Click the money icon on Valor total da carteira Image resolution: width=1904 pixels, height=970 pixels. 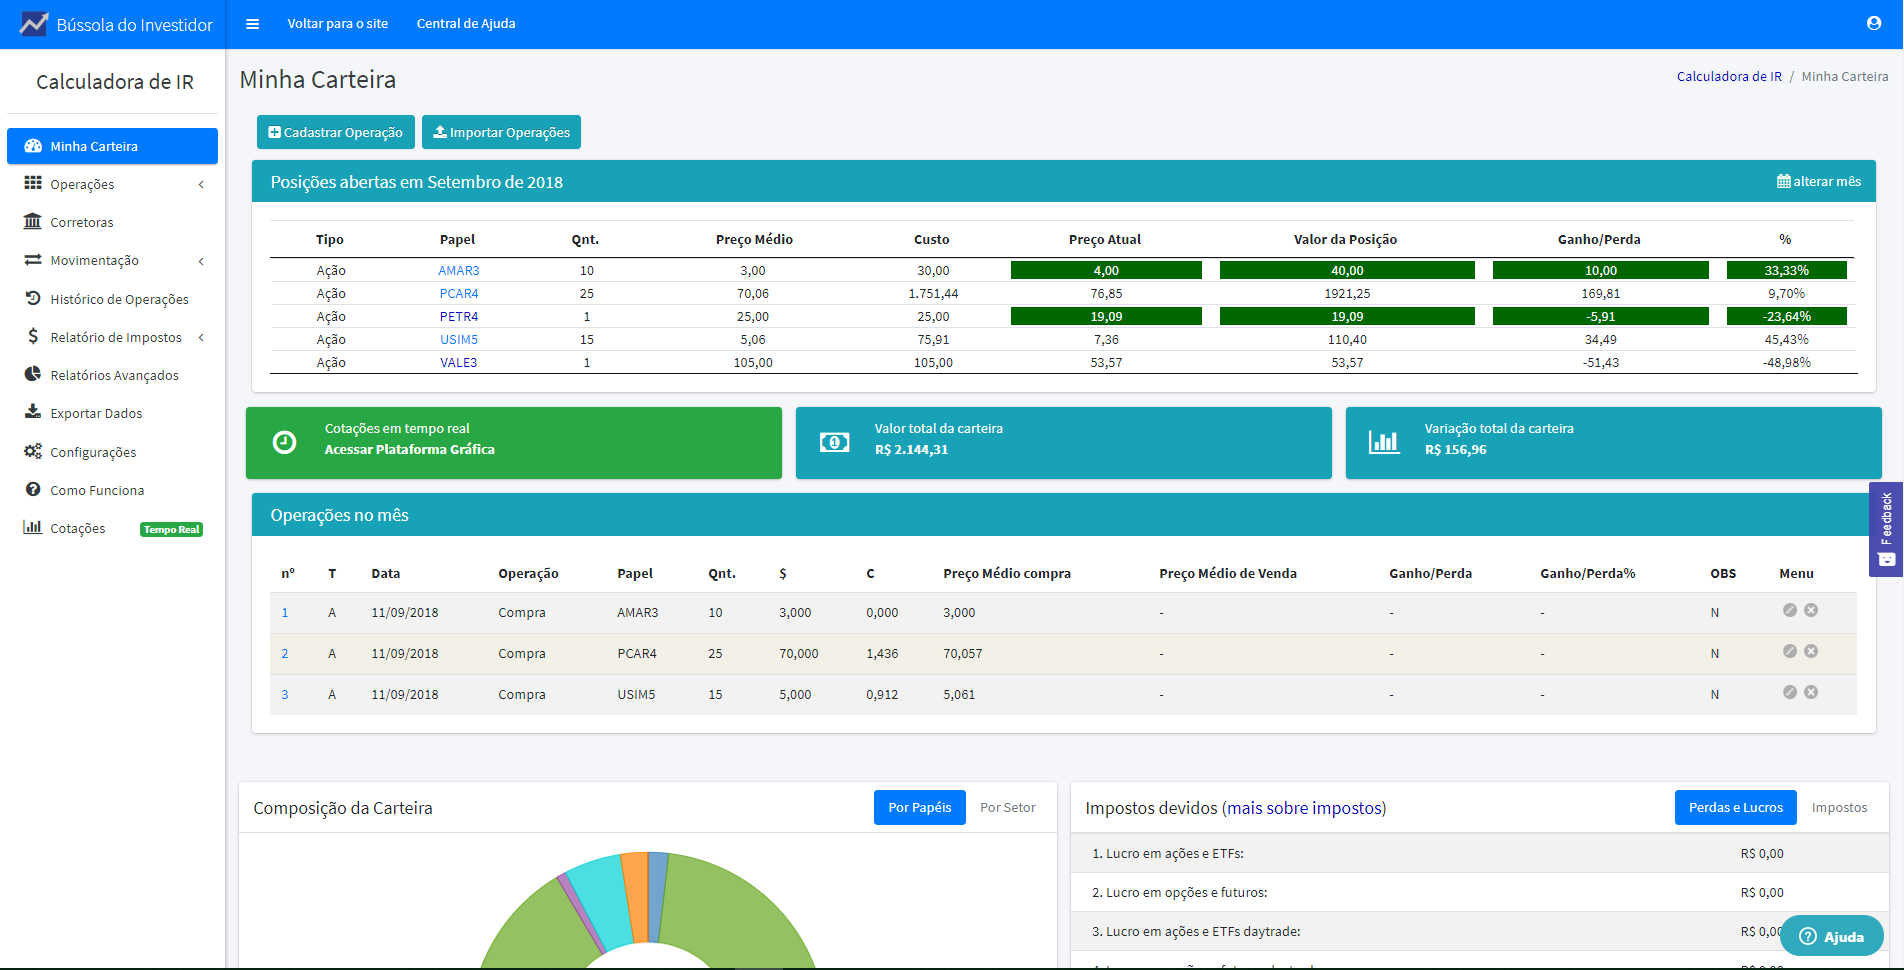tap(834, 442)
